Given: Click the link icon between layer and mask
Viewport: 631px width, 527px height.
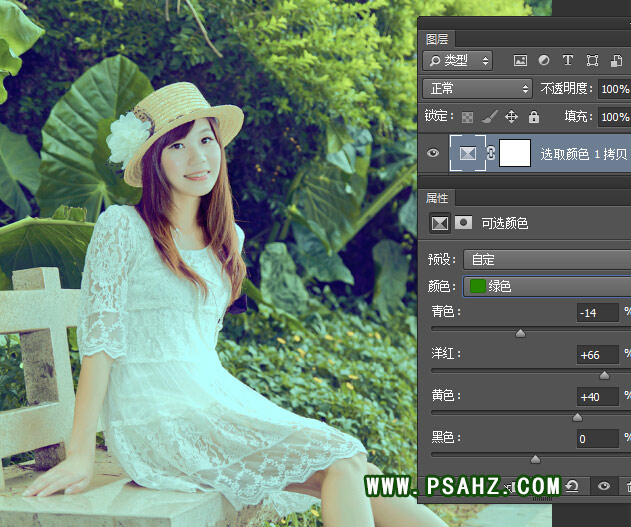Looking at the screenshot, I should tap(491, 153).
